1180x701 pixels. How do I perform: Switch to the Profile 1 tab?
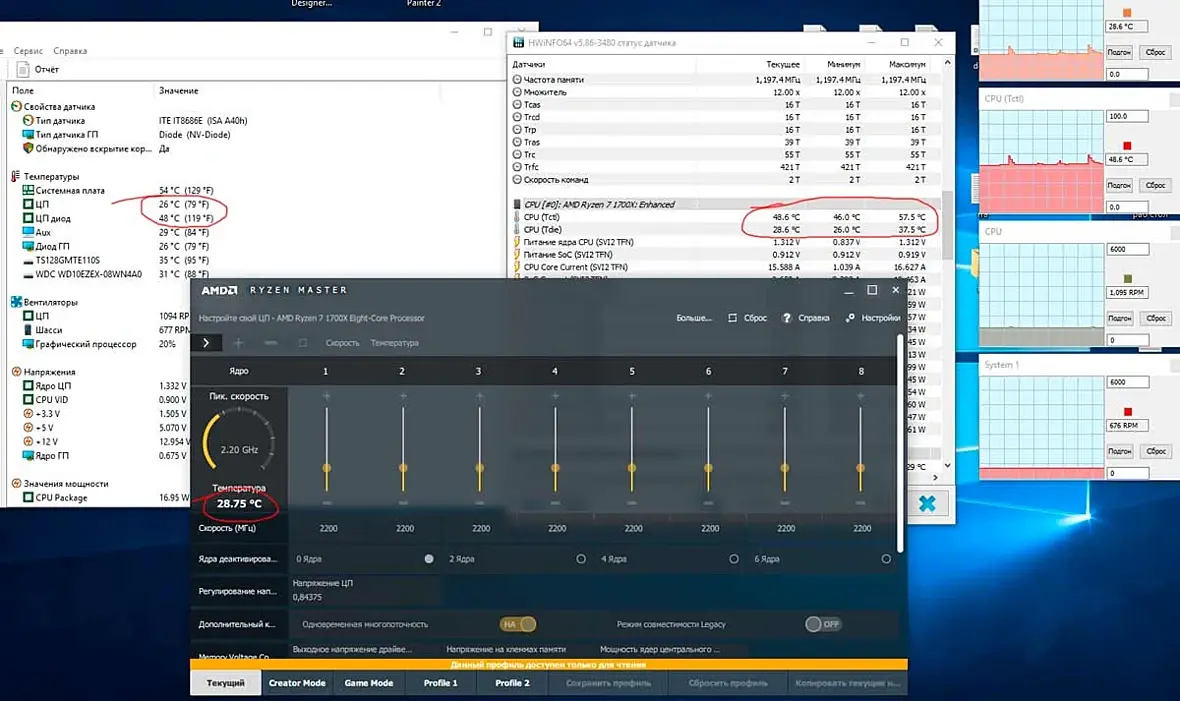[440, 683]
